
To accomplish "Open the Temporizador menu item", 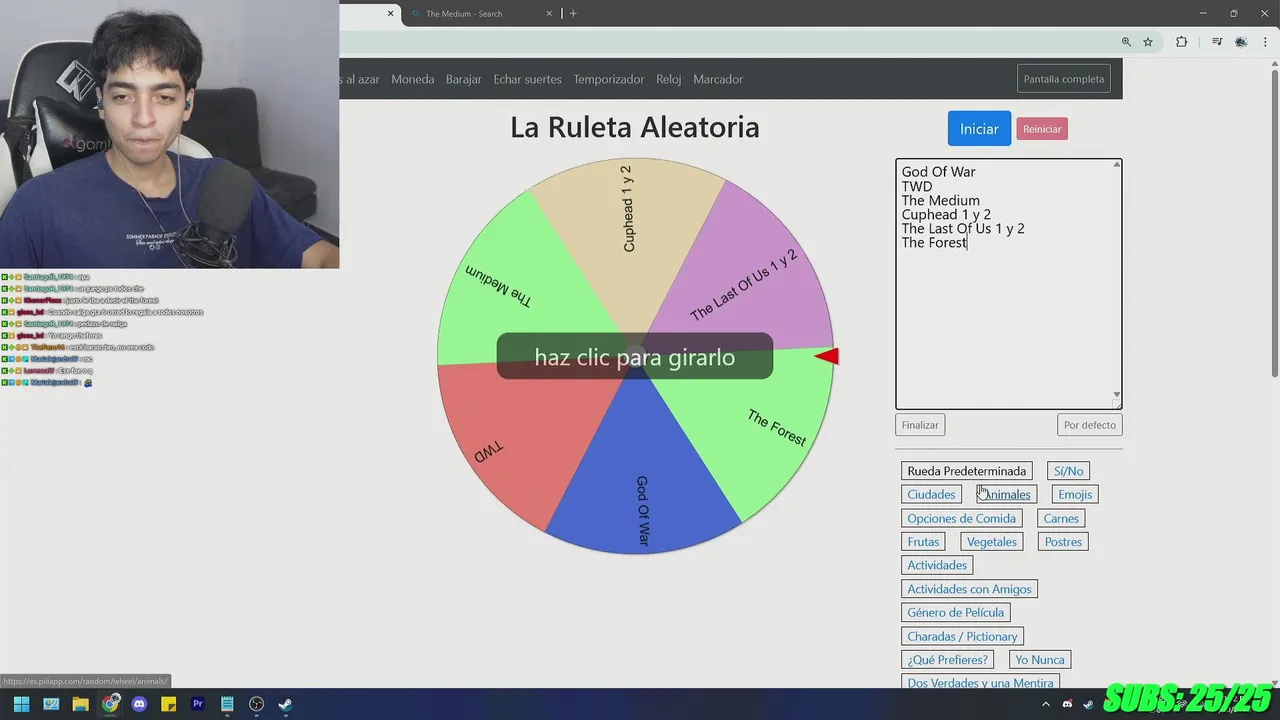I will [609, 79].
